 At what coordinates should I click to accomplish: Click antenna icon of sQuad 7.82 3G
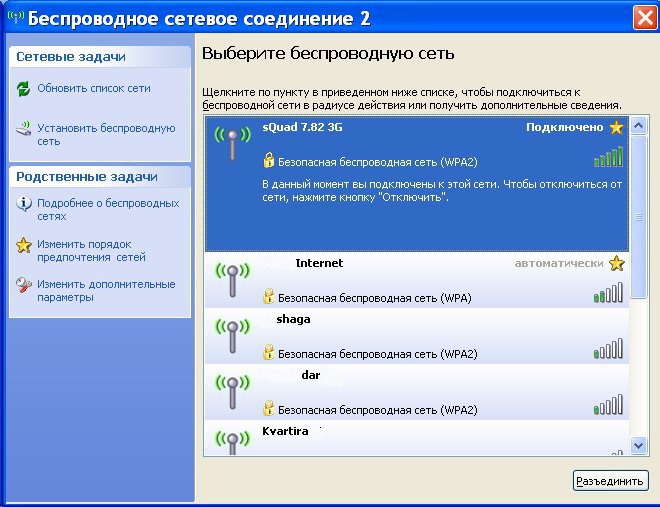point(232,143)
